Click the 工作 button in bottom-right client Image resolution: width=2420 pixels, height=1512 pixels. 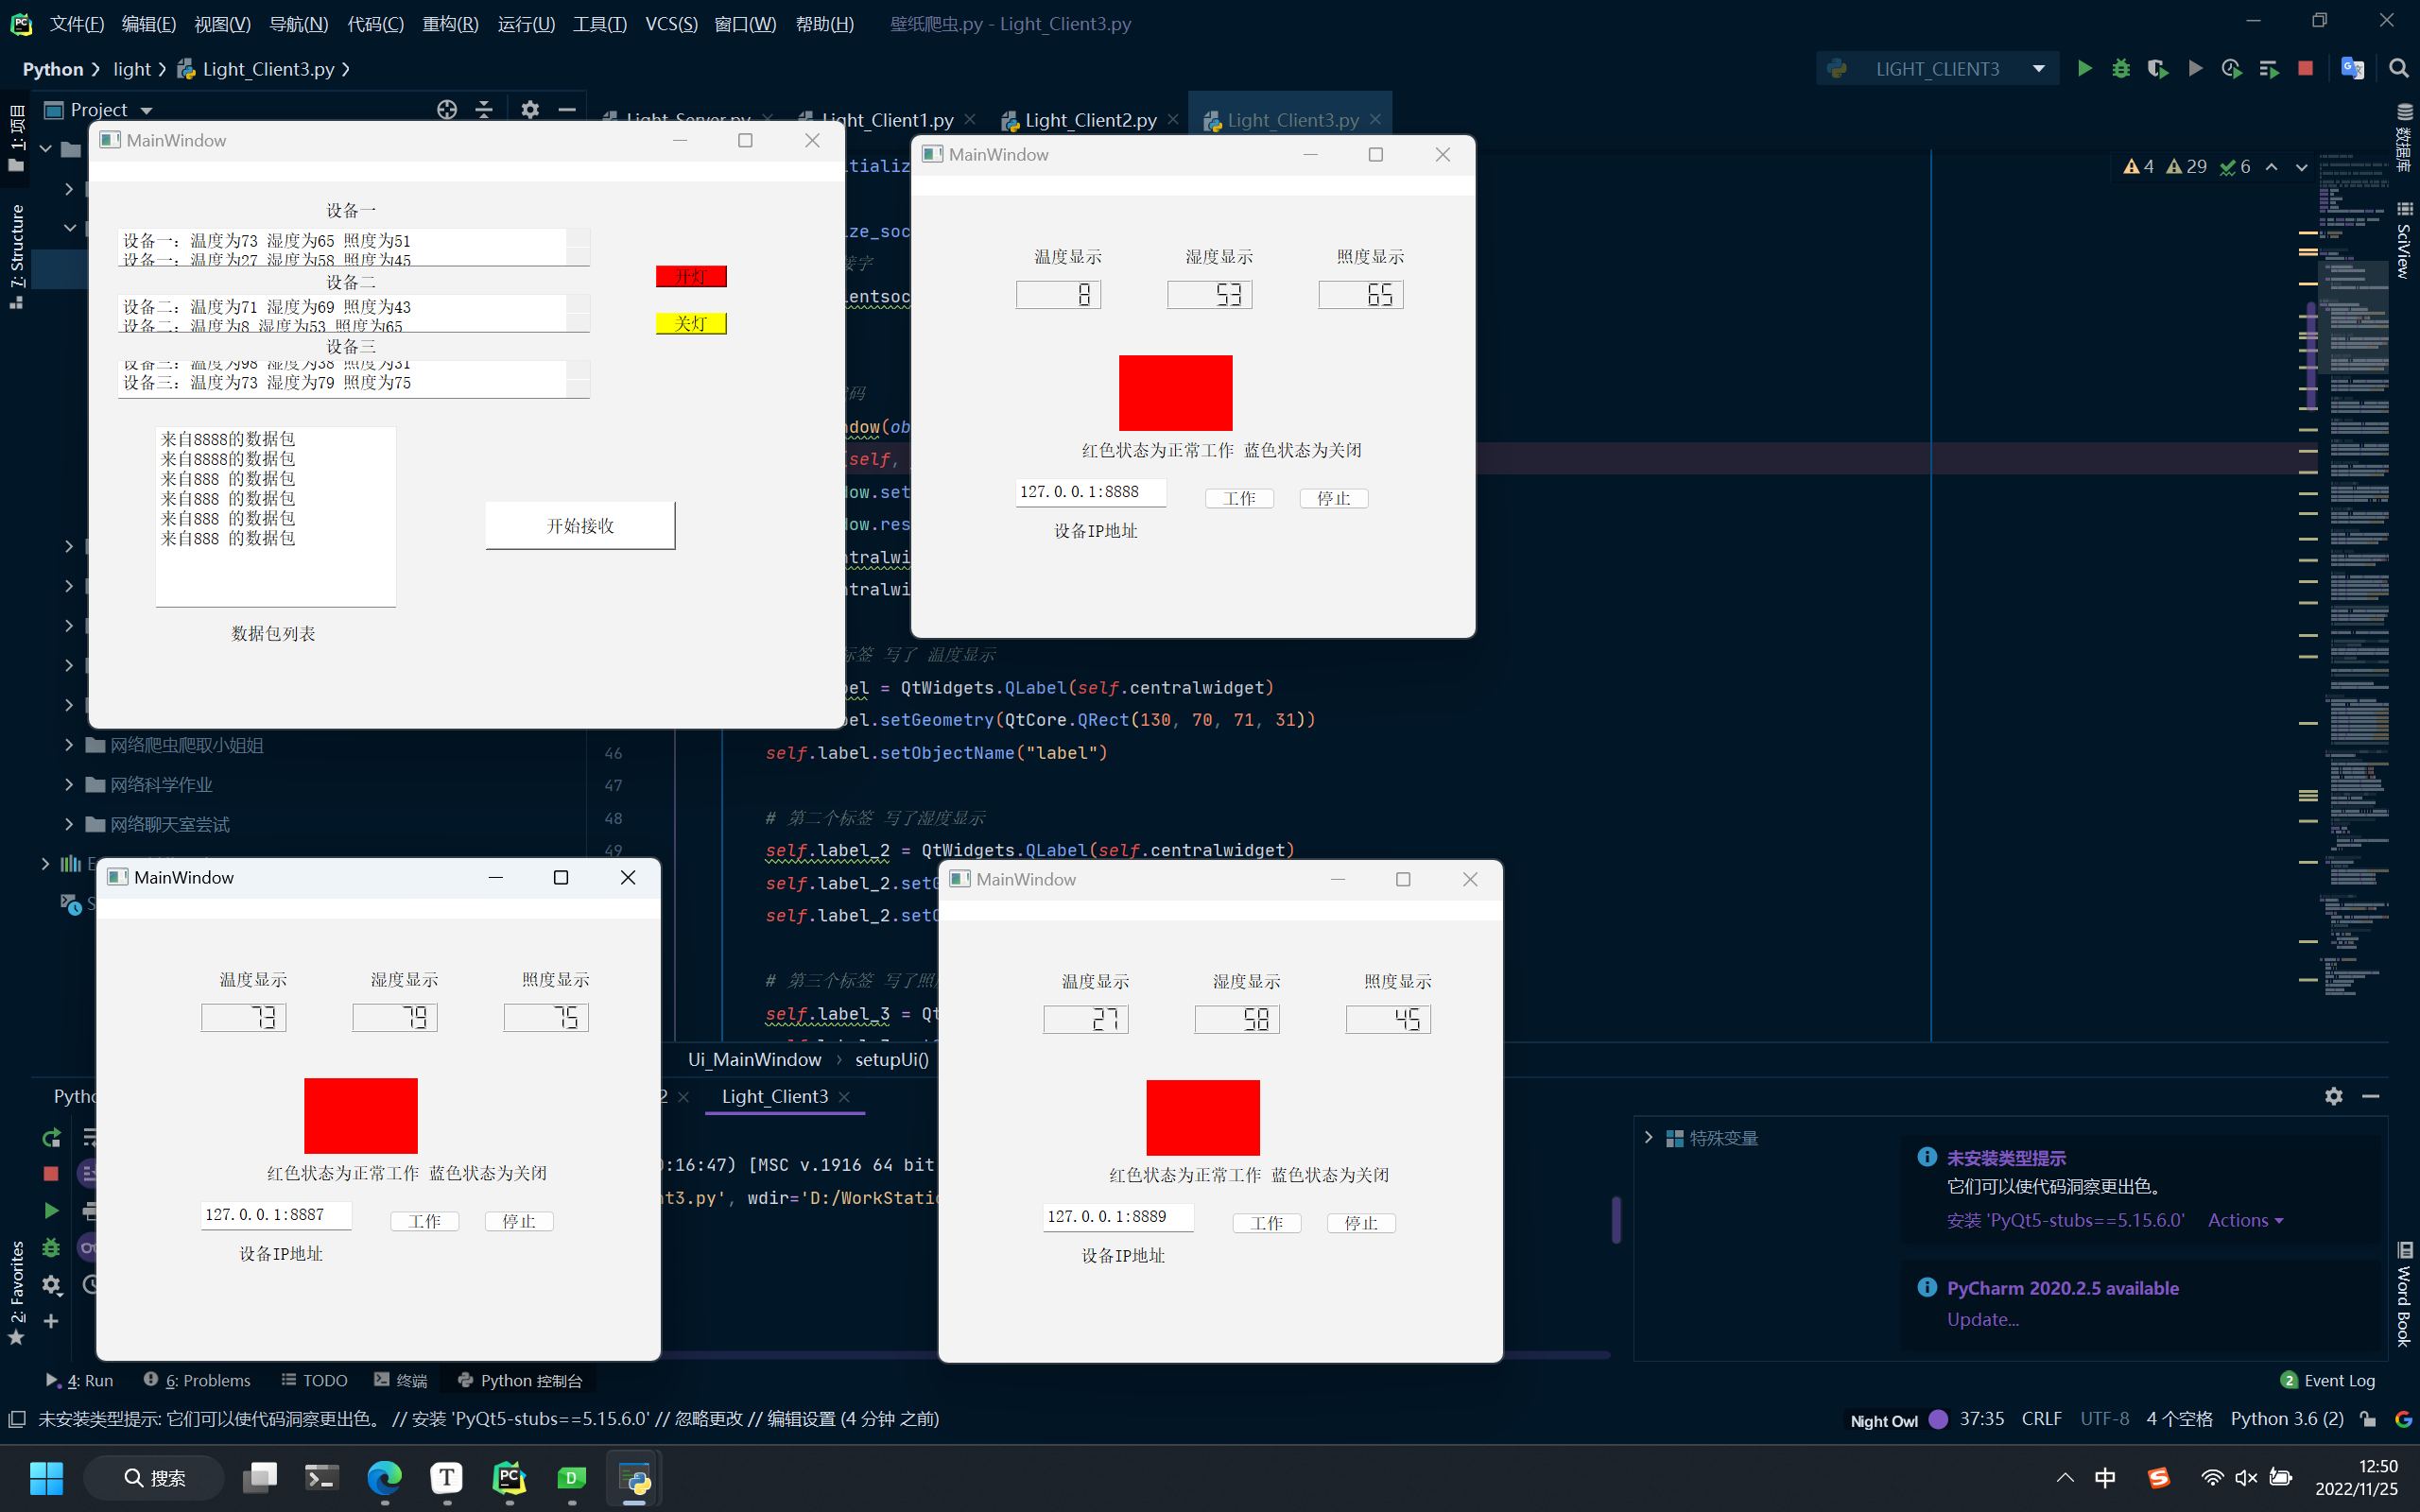pos(1267,1221)
